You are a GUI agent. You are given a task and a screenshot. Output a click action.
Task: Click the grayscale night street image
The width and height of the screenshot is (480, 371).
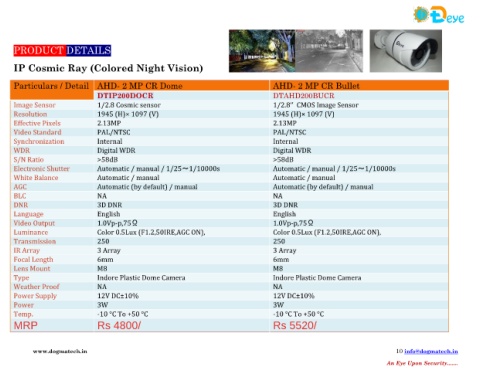(x=329, y=51)
